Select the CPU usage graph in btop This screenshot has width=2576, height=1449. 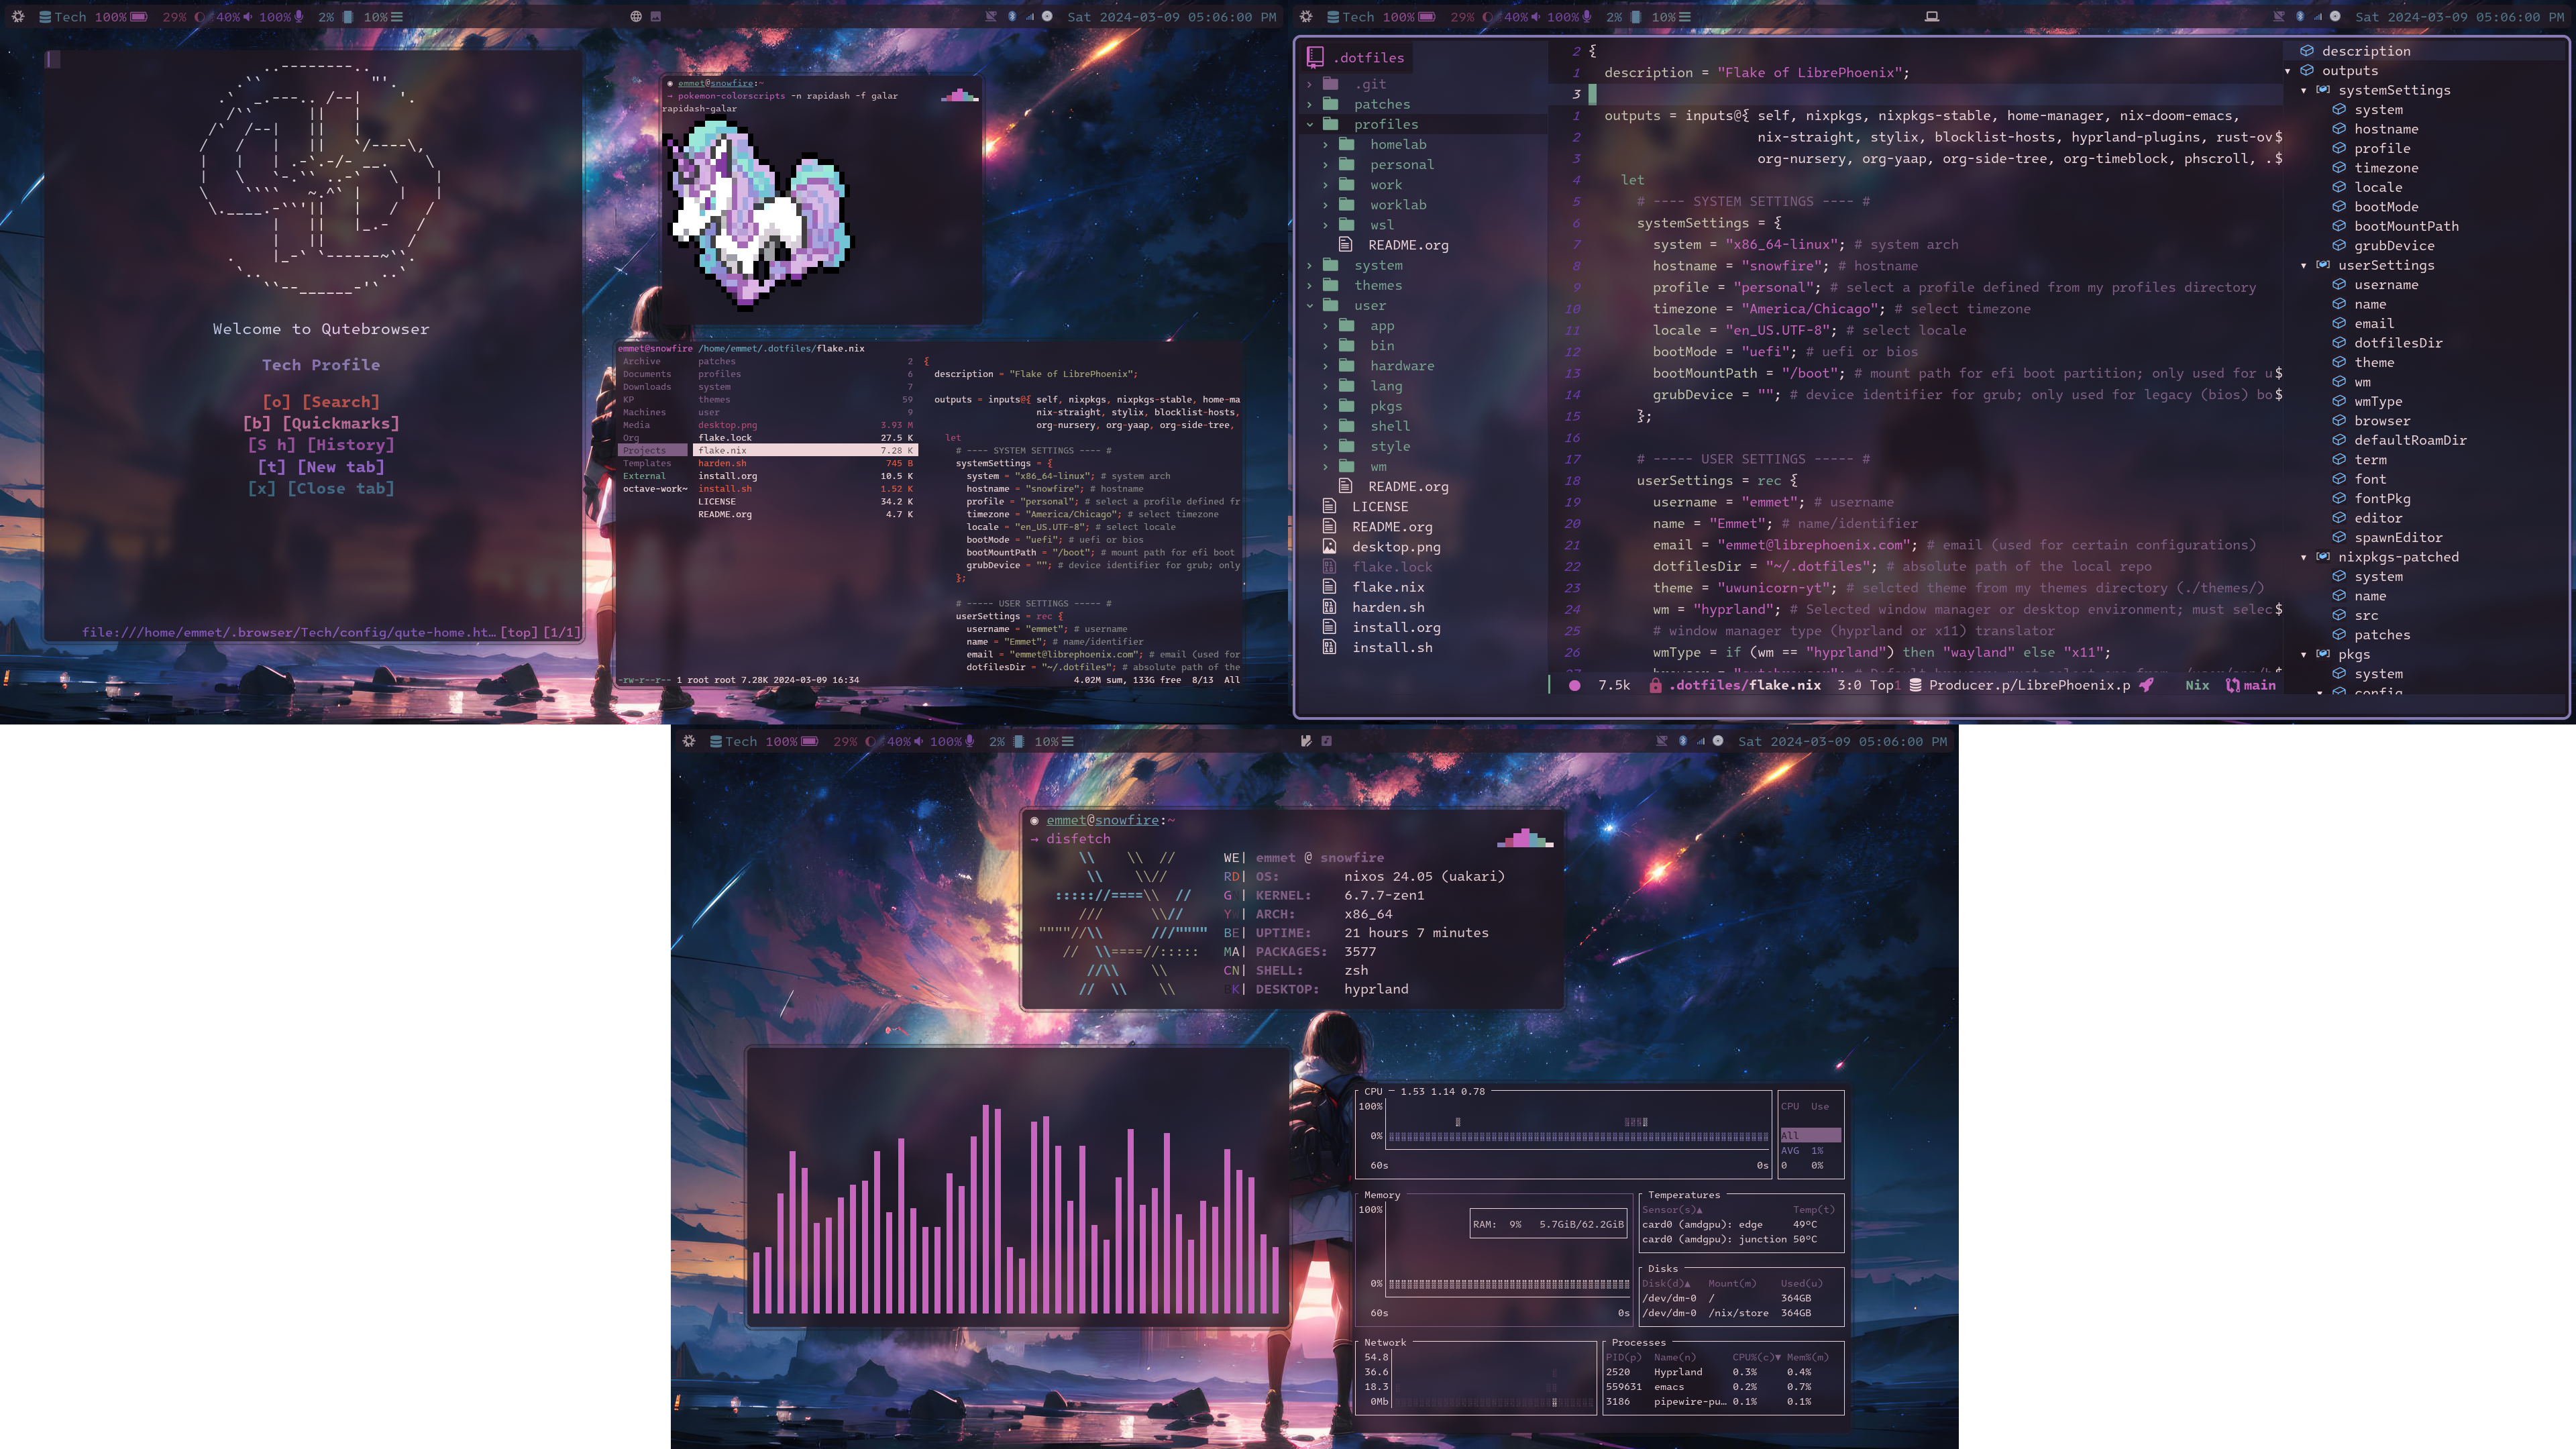(1580, 1132)
